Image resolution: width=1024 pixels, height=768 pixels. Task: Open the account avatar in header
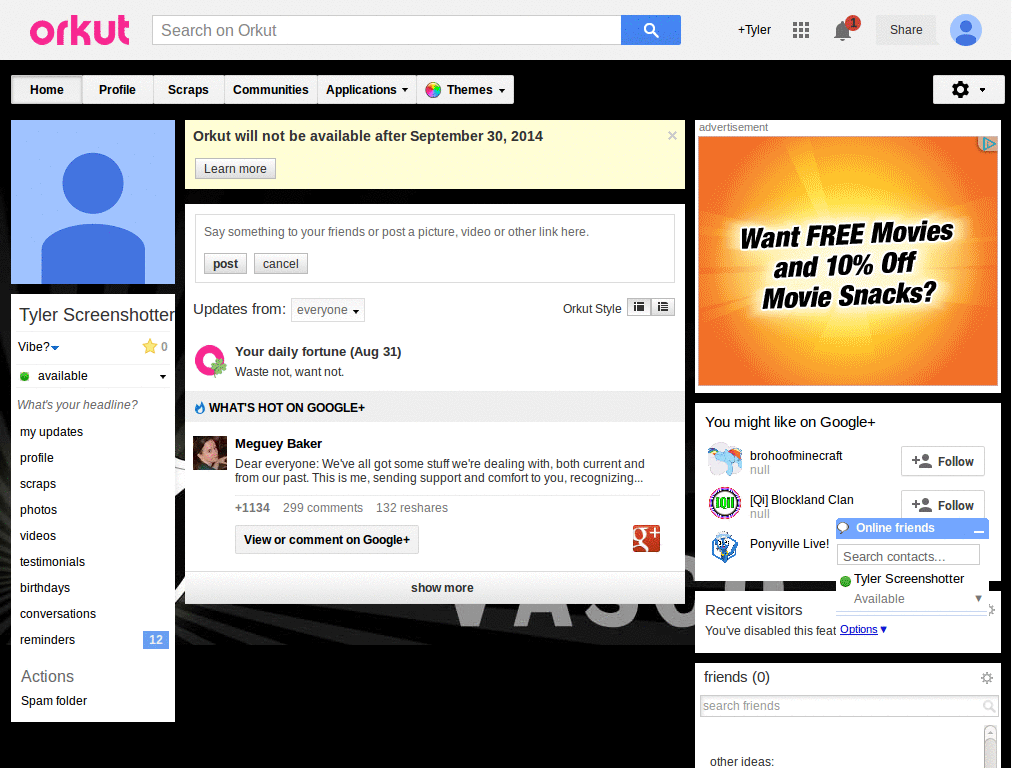coord(965,30)
